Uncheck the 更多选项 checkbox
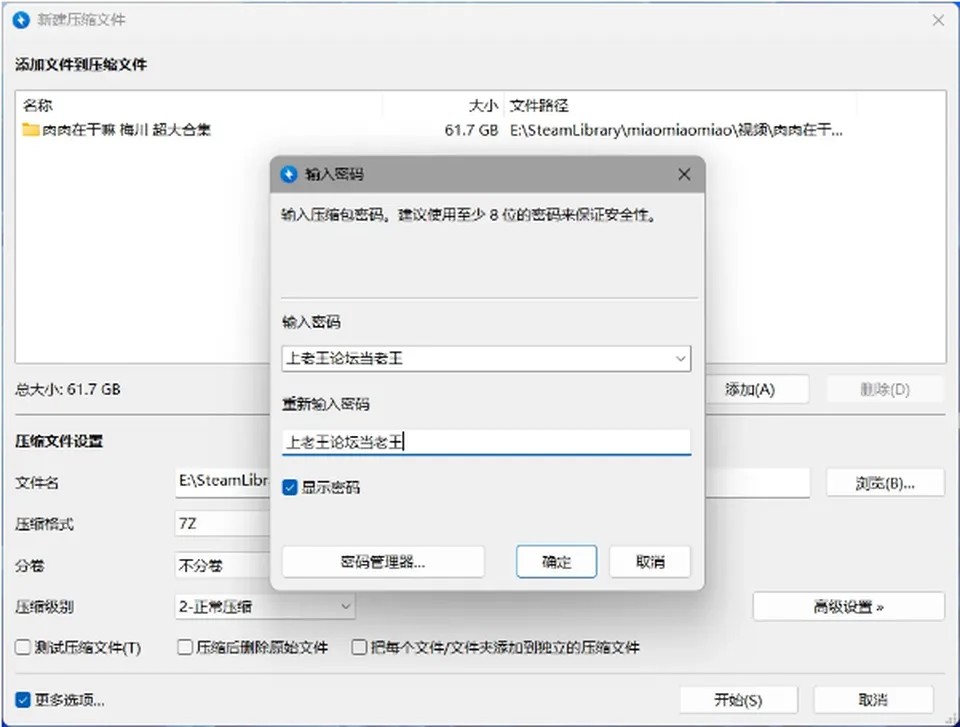 [23, 700]
